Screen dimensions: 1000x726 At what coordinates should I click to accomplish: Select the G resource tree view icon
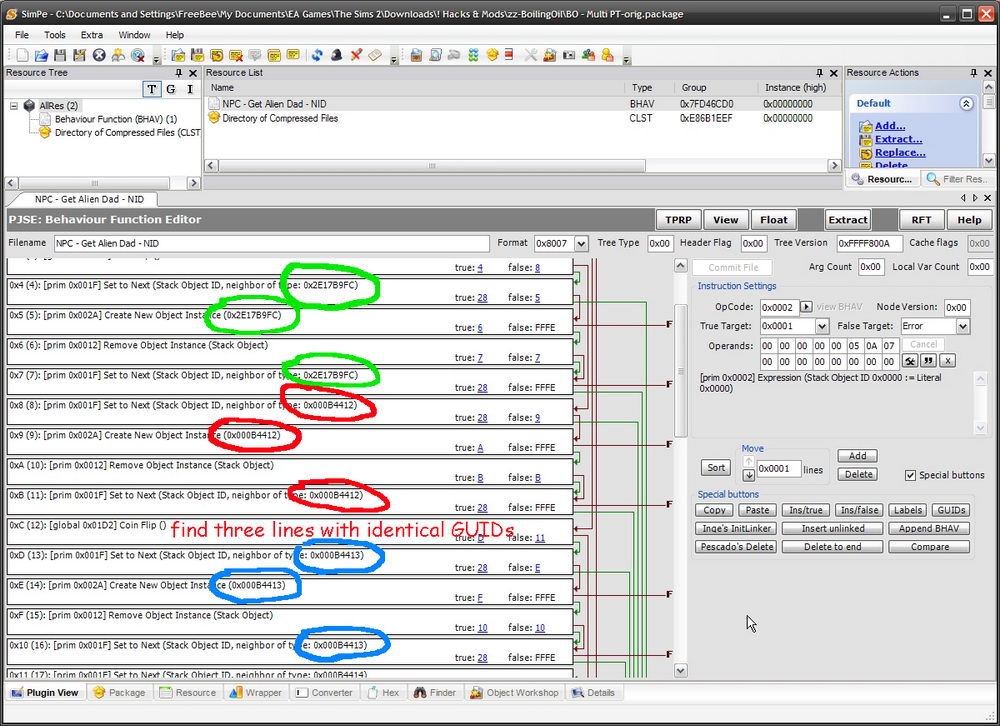[x=171, y=90]
